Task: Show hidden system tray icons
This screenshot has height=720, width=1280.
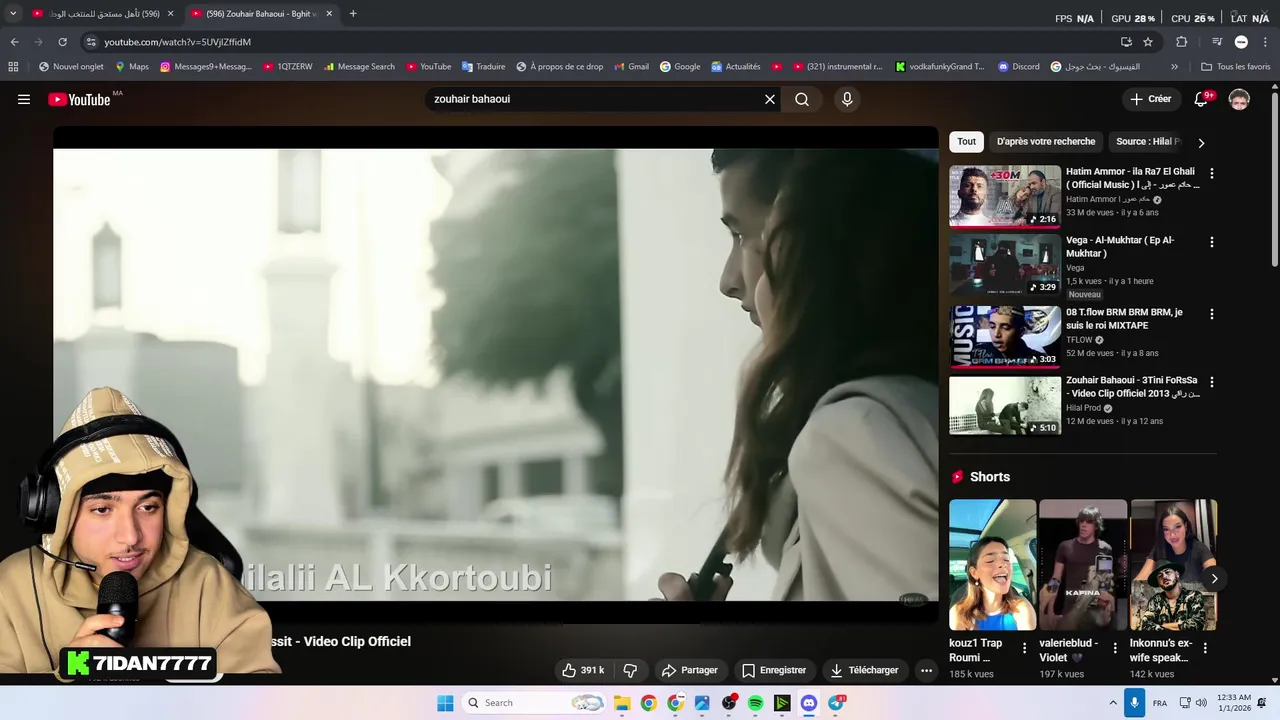Action: 1112,703
